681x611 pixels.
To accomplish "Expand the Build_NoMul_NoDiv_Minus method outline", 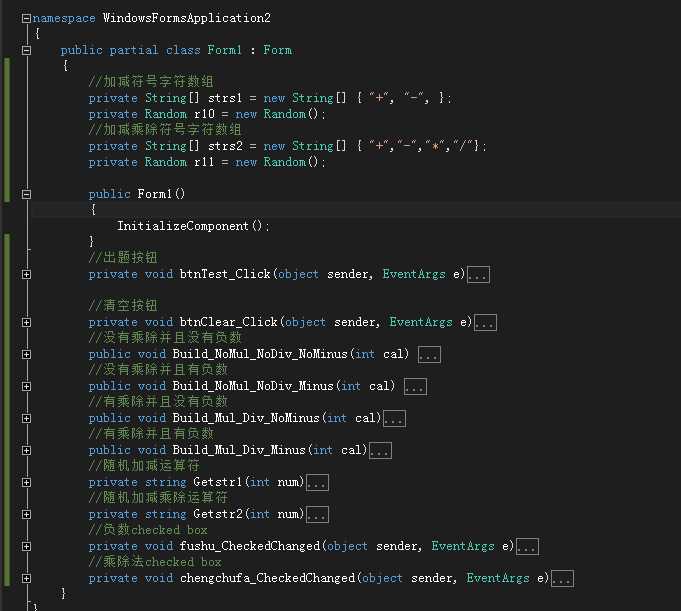I will 26,386.
